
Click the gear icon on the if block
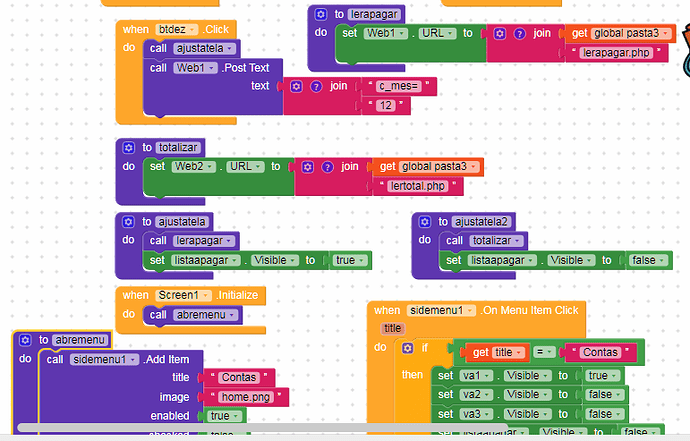pyautogui.click(x=407, y=348)
